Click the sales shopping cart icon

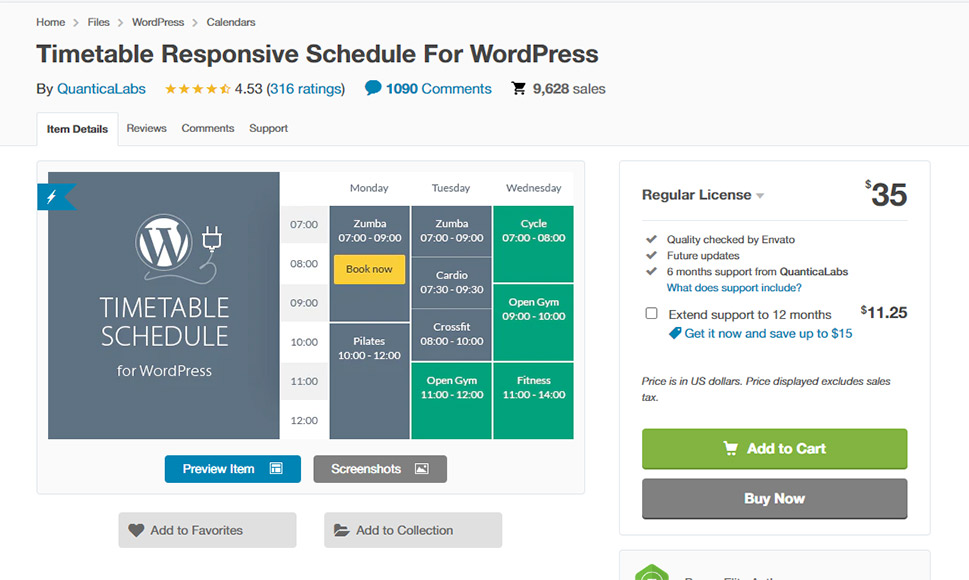[518, 88]
